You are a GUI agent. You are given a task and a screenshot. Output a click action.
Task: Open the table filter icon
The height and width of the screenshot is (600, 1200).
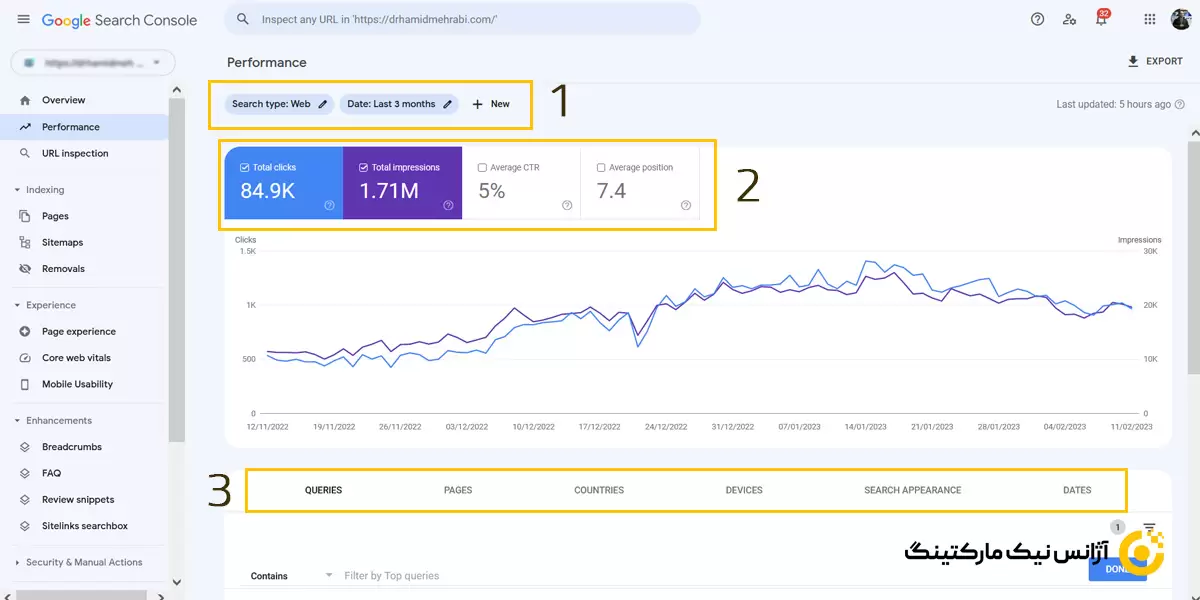1148,527
